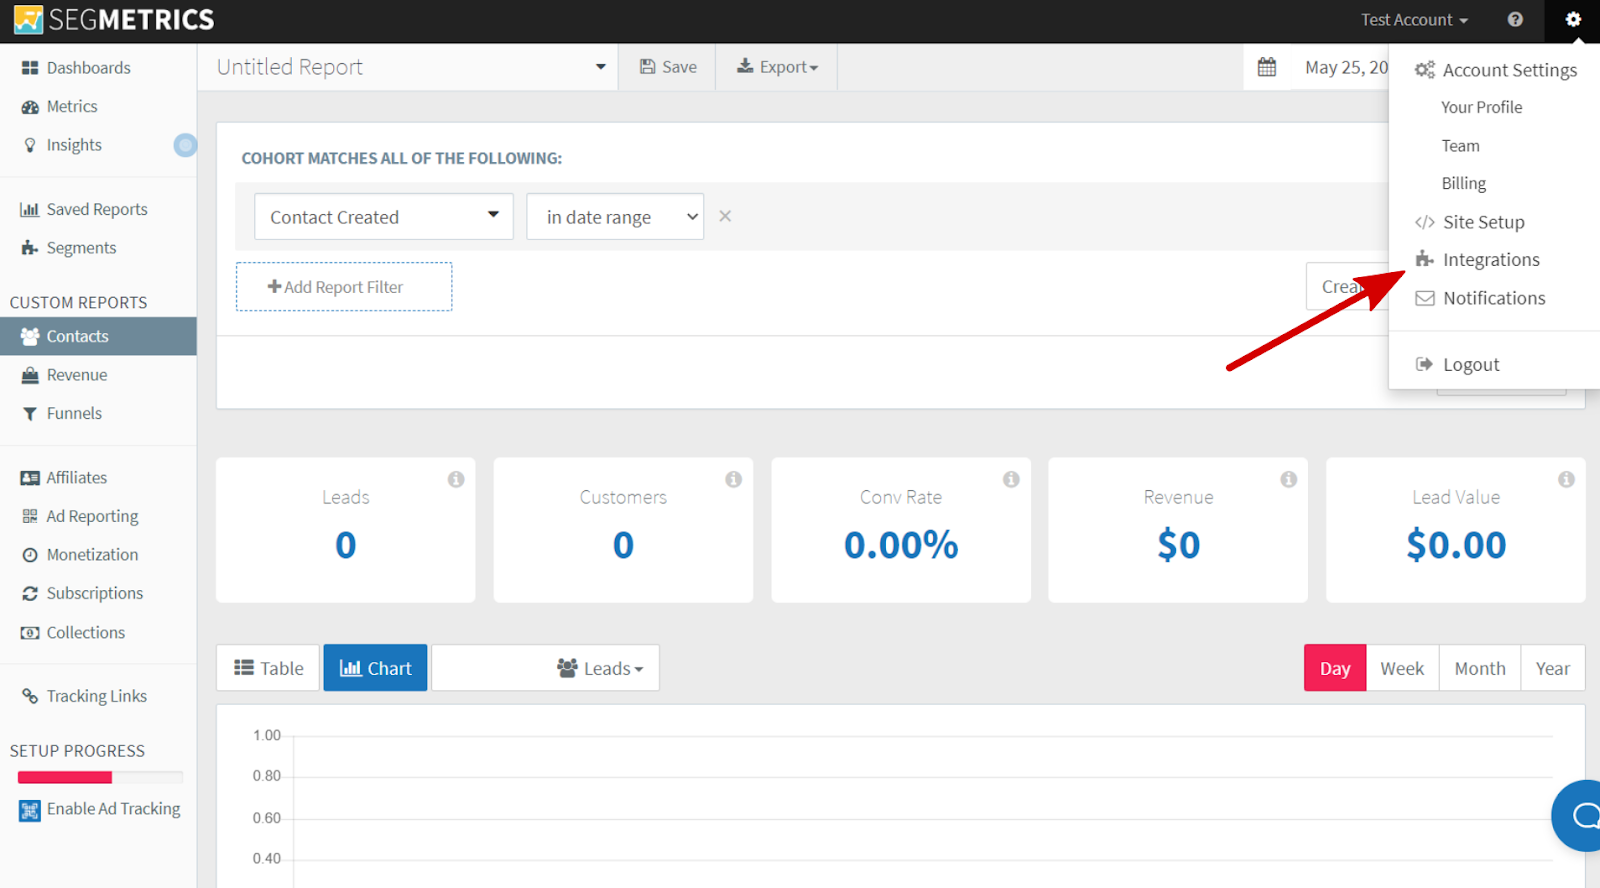Open Integrations menu item
This screenshot has height=888, width=1600.
point(1478,260)
